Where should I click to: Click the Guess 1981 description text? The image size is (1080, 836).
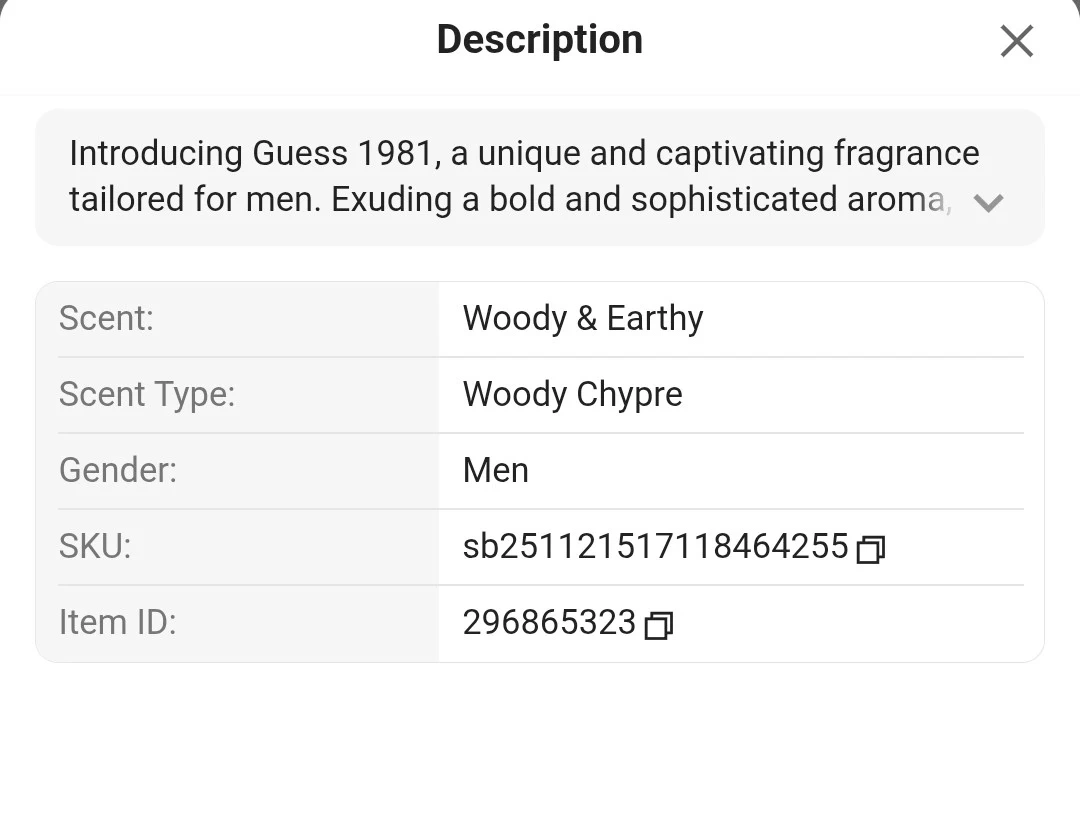(524, 176)
